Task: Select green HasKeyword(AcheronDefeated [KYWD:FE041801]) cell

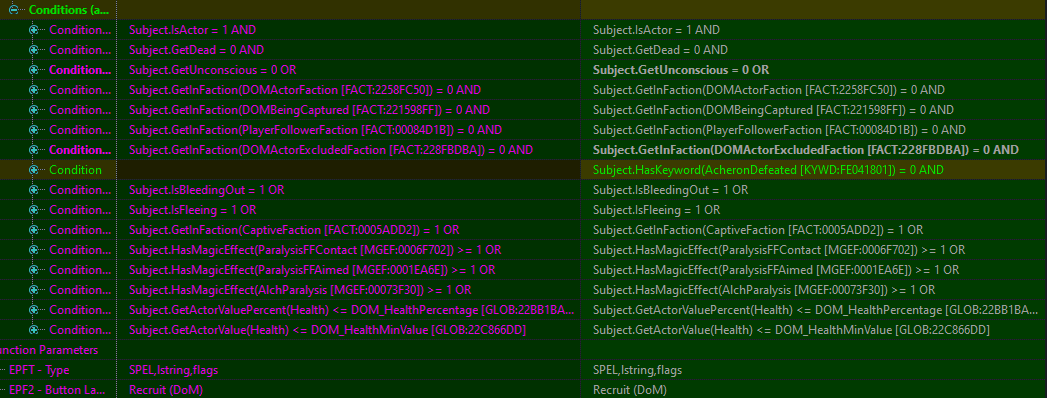Action: [x=768, y=170]
